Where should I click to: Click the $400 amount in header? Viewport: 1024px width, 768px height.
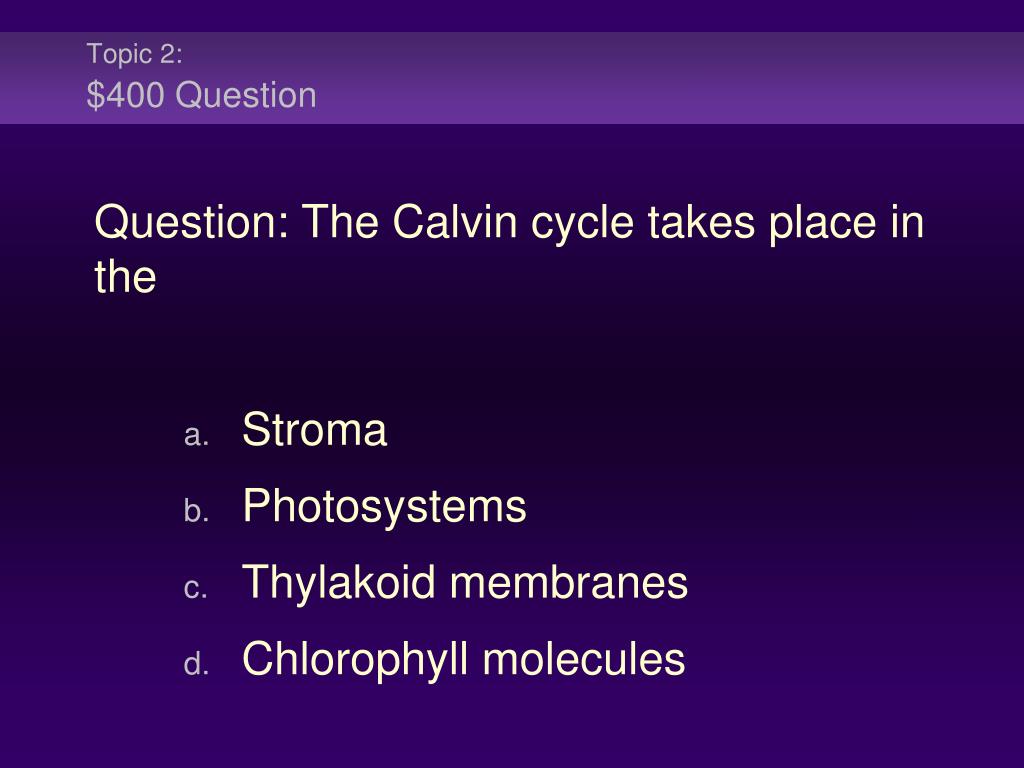pos(125,95)
